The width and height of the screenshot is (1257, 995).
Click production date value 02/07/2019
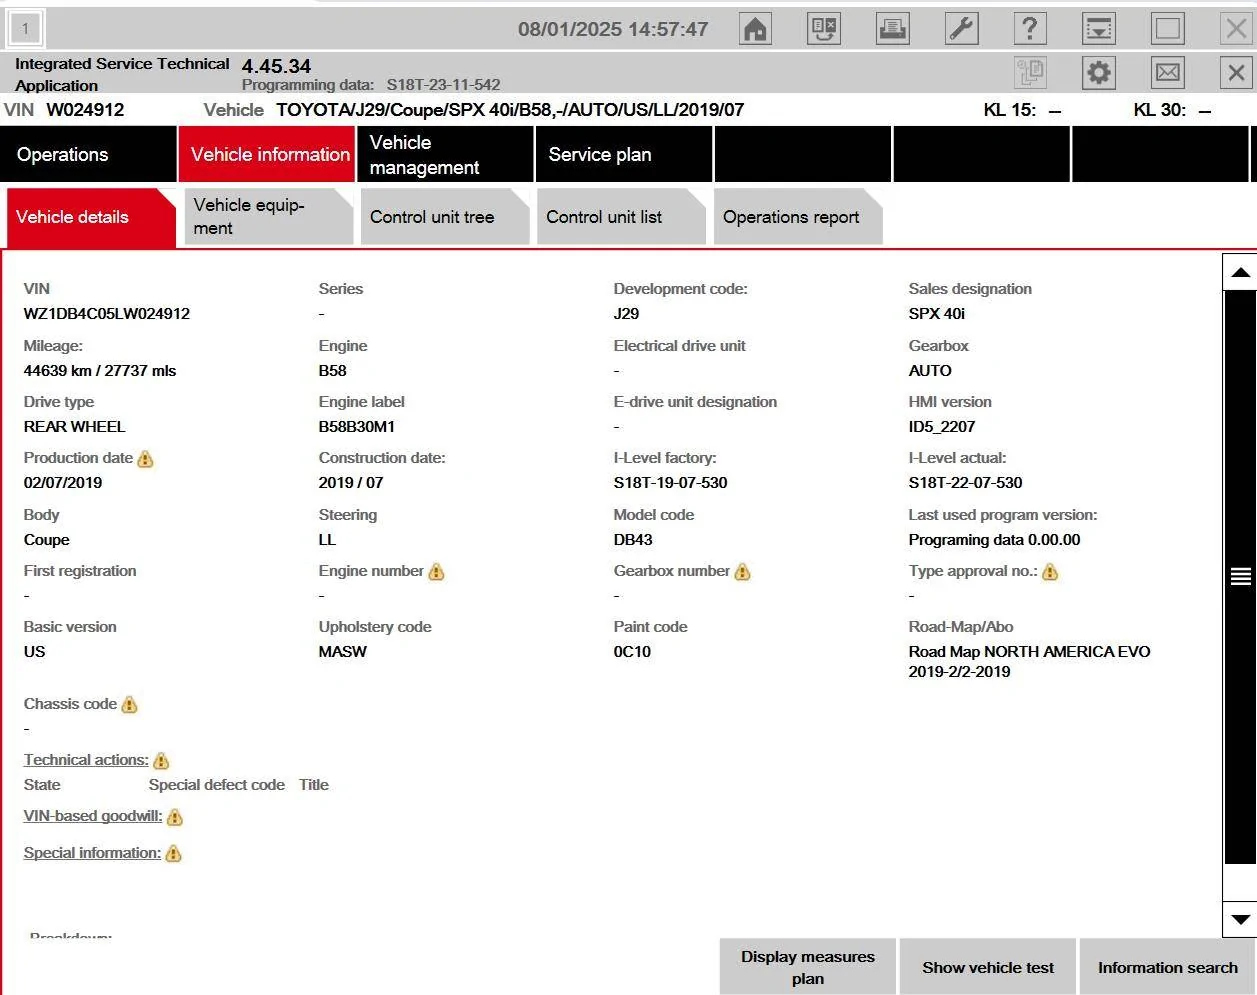63,483
